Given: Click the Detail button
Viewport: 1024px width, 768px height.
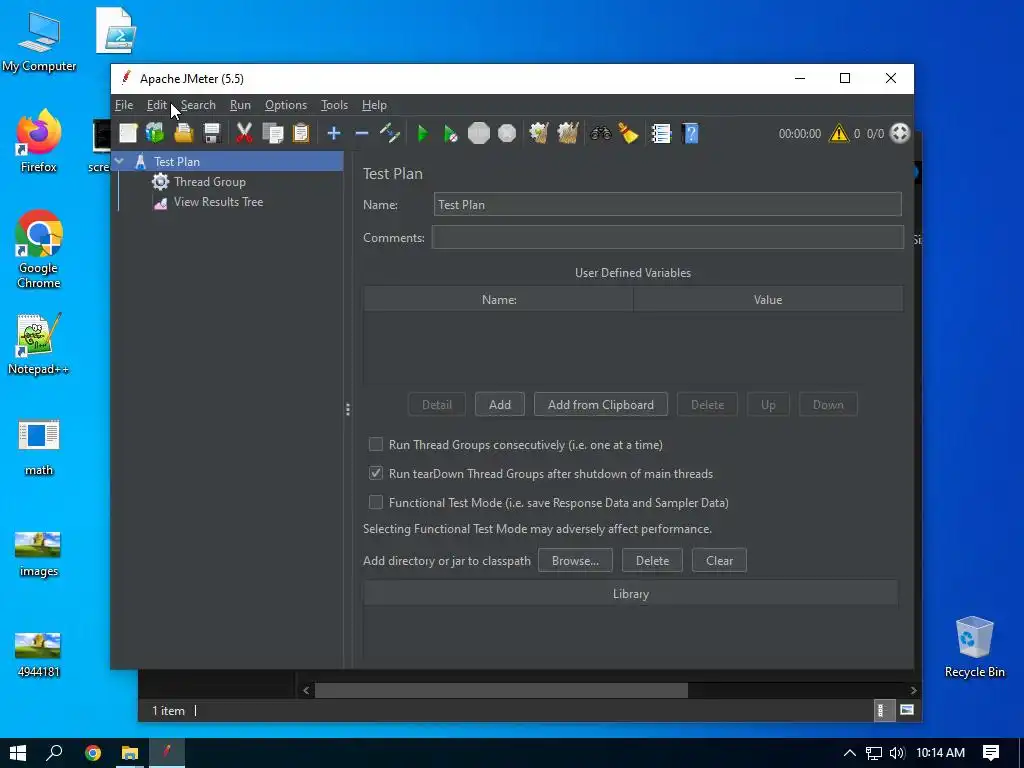Looking at the screenshot, I should (437, 404).
